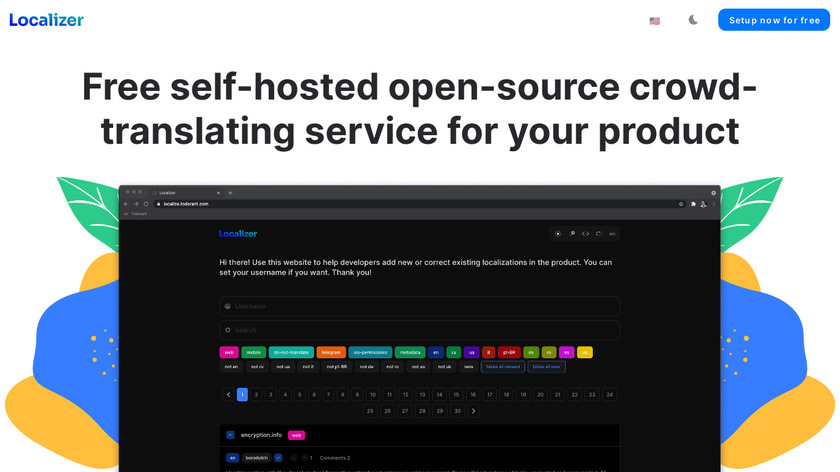Click the preview browser's reload icon
The width and height of the screenshot is (840, 472).
tap(146, 204)
